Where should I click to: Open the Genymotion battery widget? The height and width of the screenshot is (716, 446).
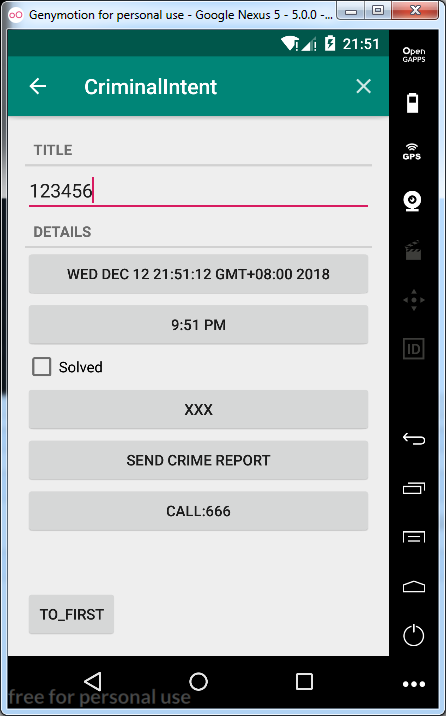(x=413, y=102)
